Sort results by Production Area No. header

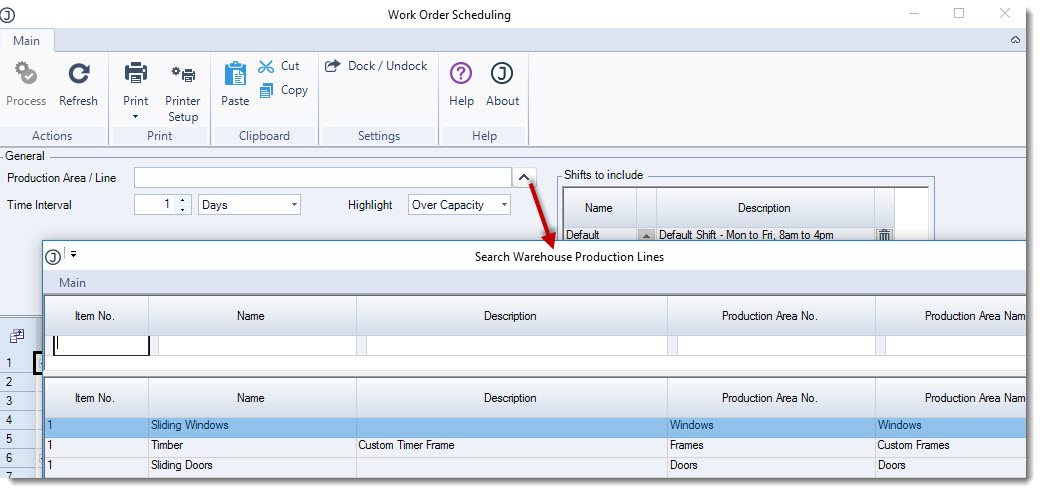pyautogui.click(x=771, y=398)
